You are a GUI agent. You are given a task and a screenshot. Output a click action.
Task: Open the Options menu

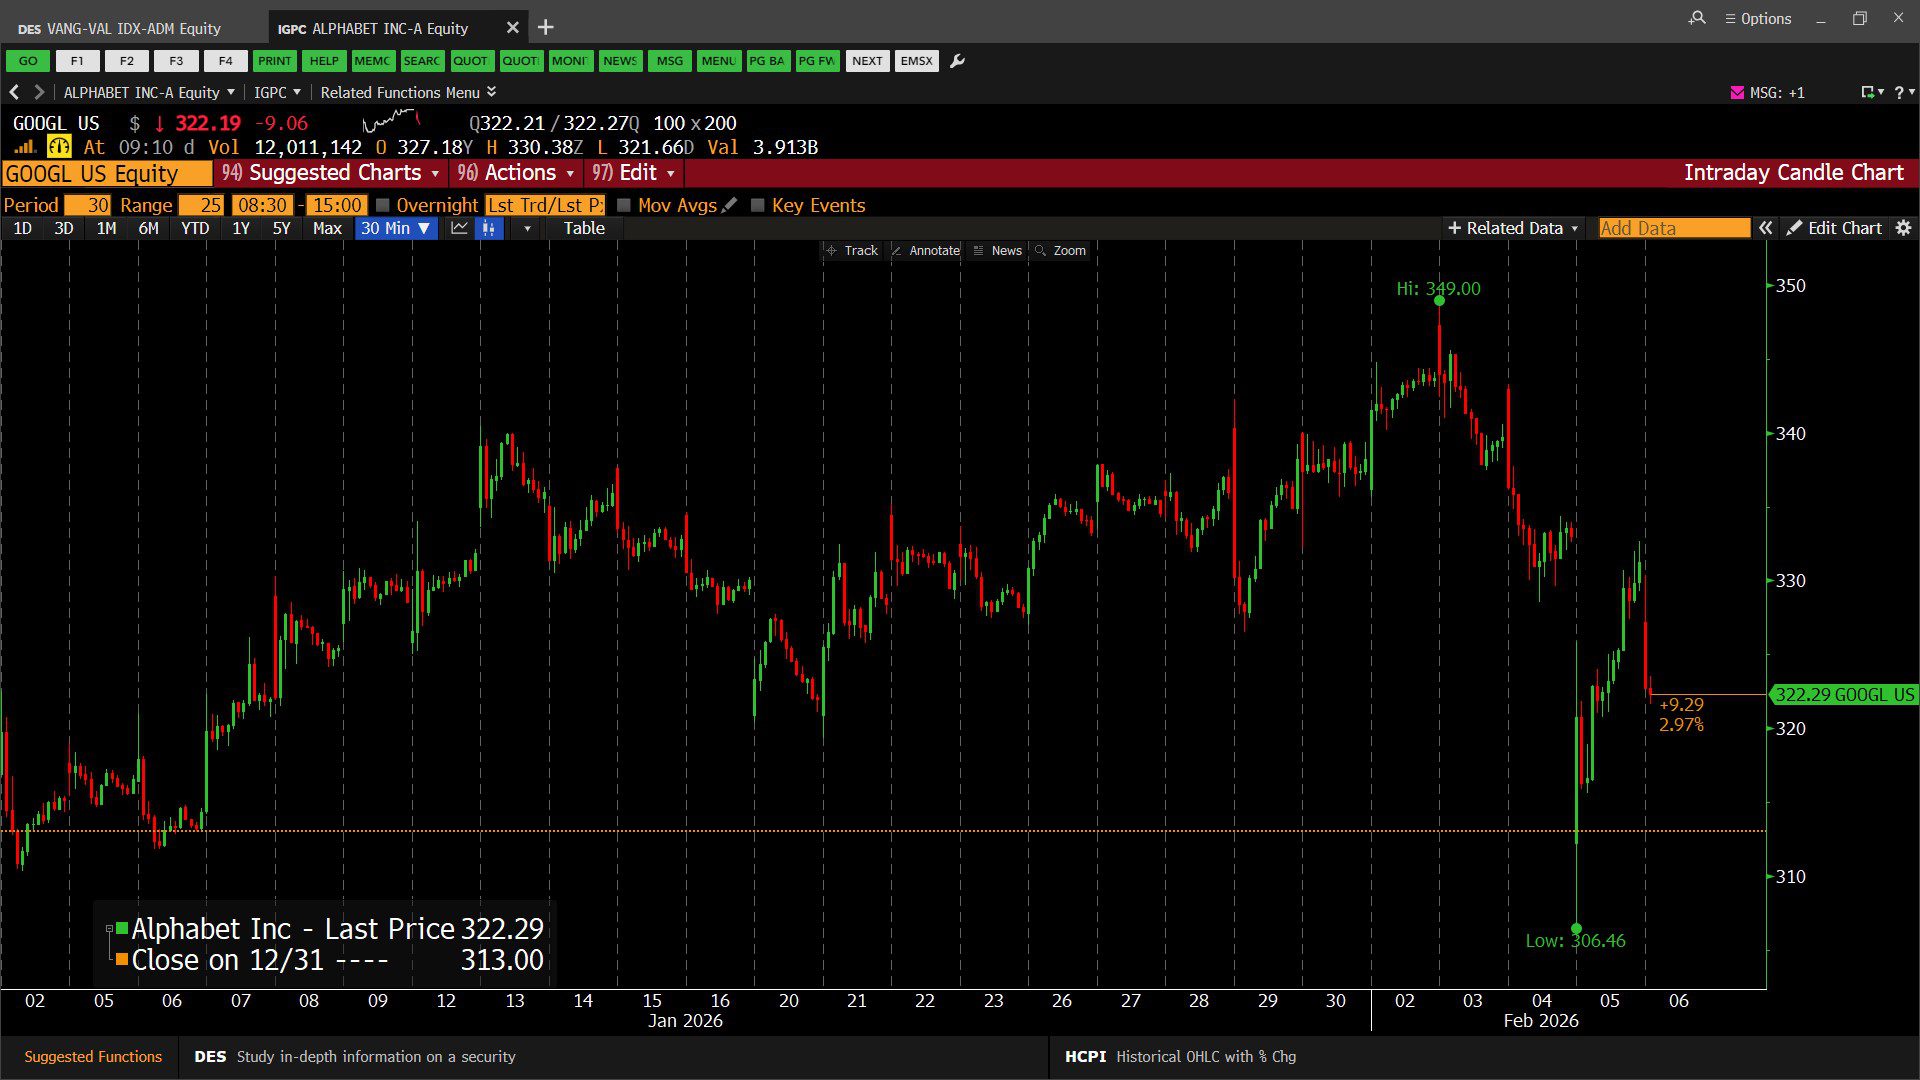(1758, 18)
